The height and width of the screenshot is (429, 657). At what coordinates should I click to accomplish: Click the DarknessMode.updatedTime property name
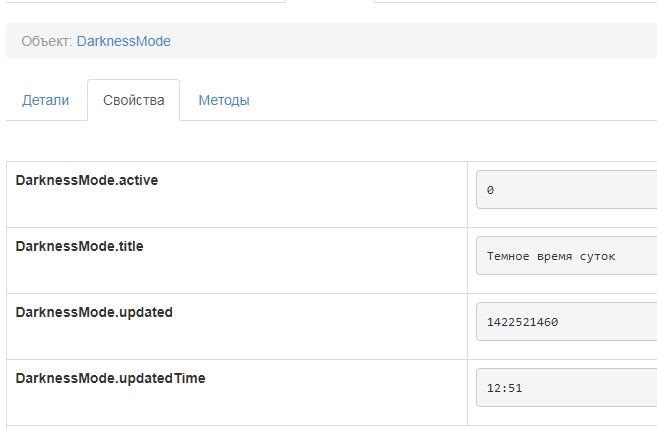[110, 378]
